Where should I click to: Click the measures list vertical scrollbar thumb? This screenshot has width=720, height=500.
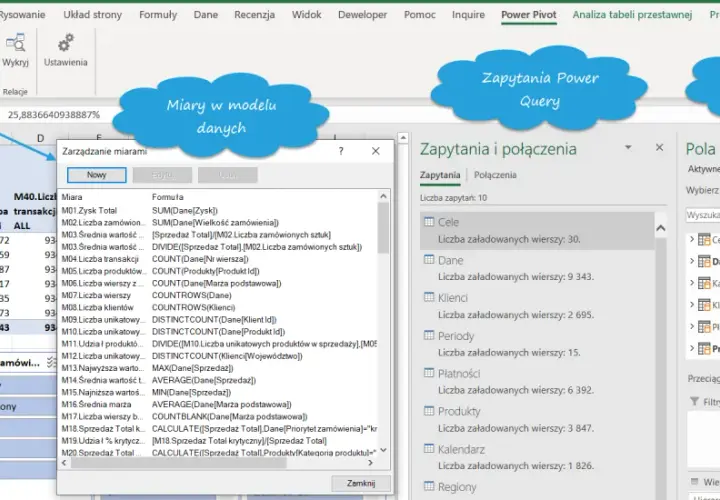(383, 228)
